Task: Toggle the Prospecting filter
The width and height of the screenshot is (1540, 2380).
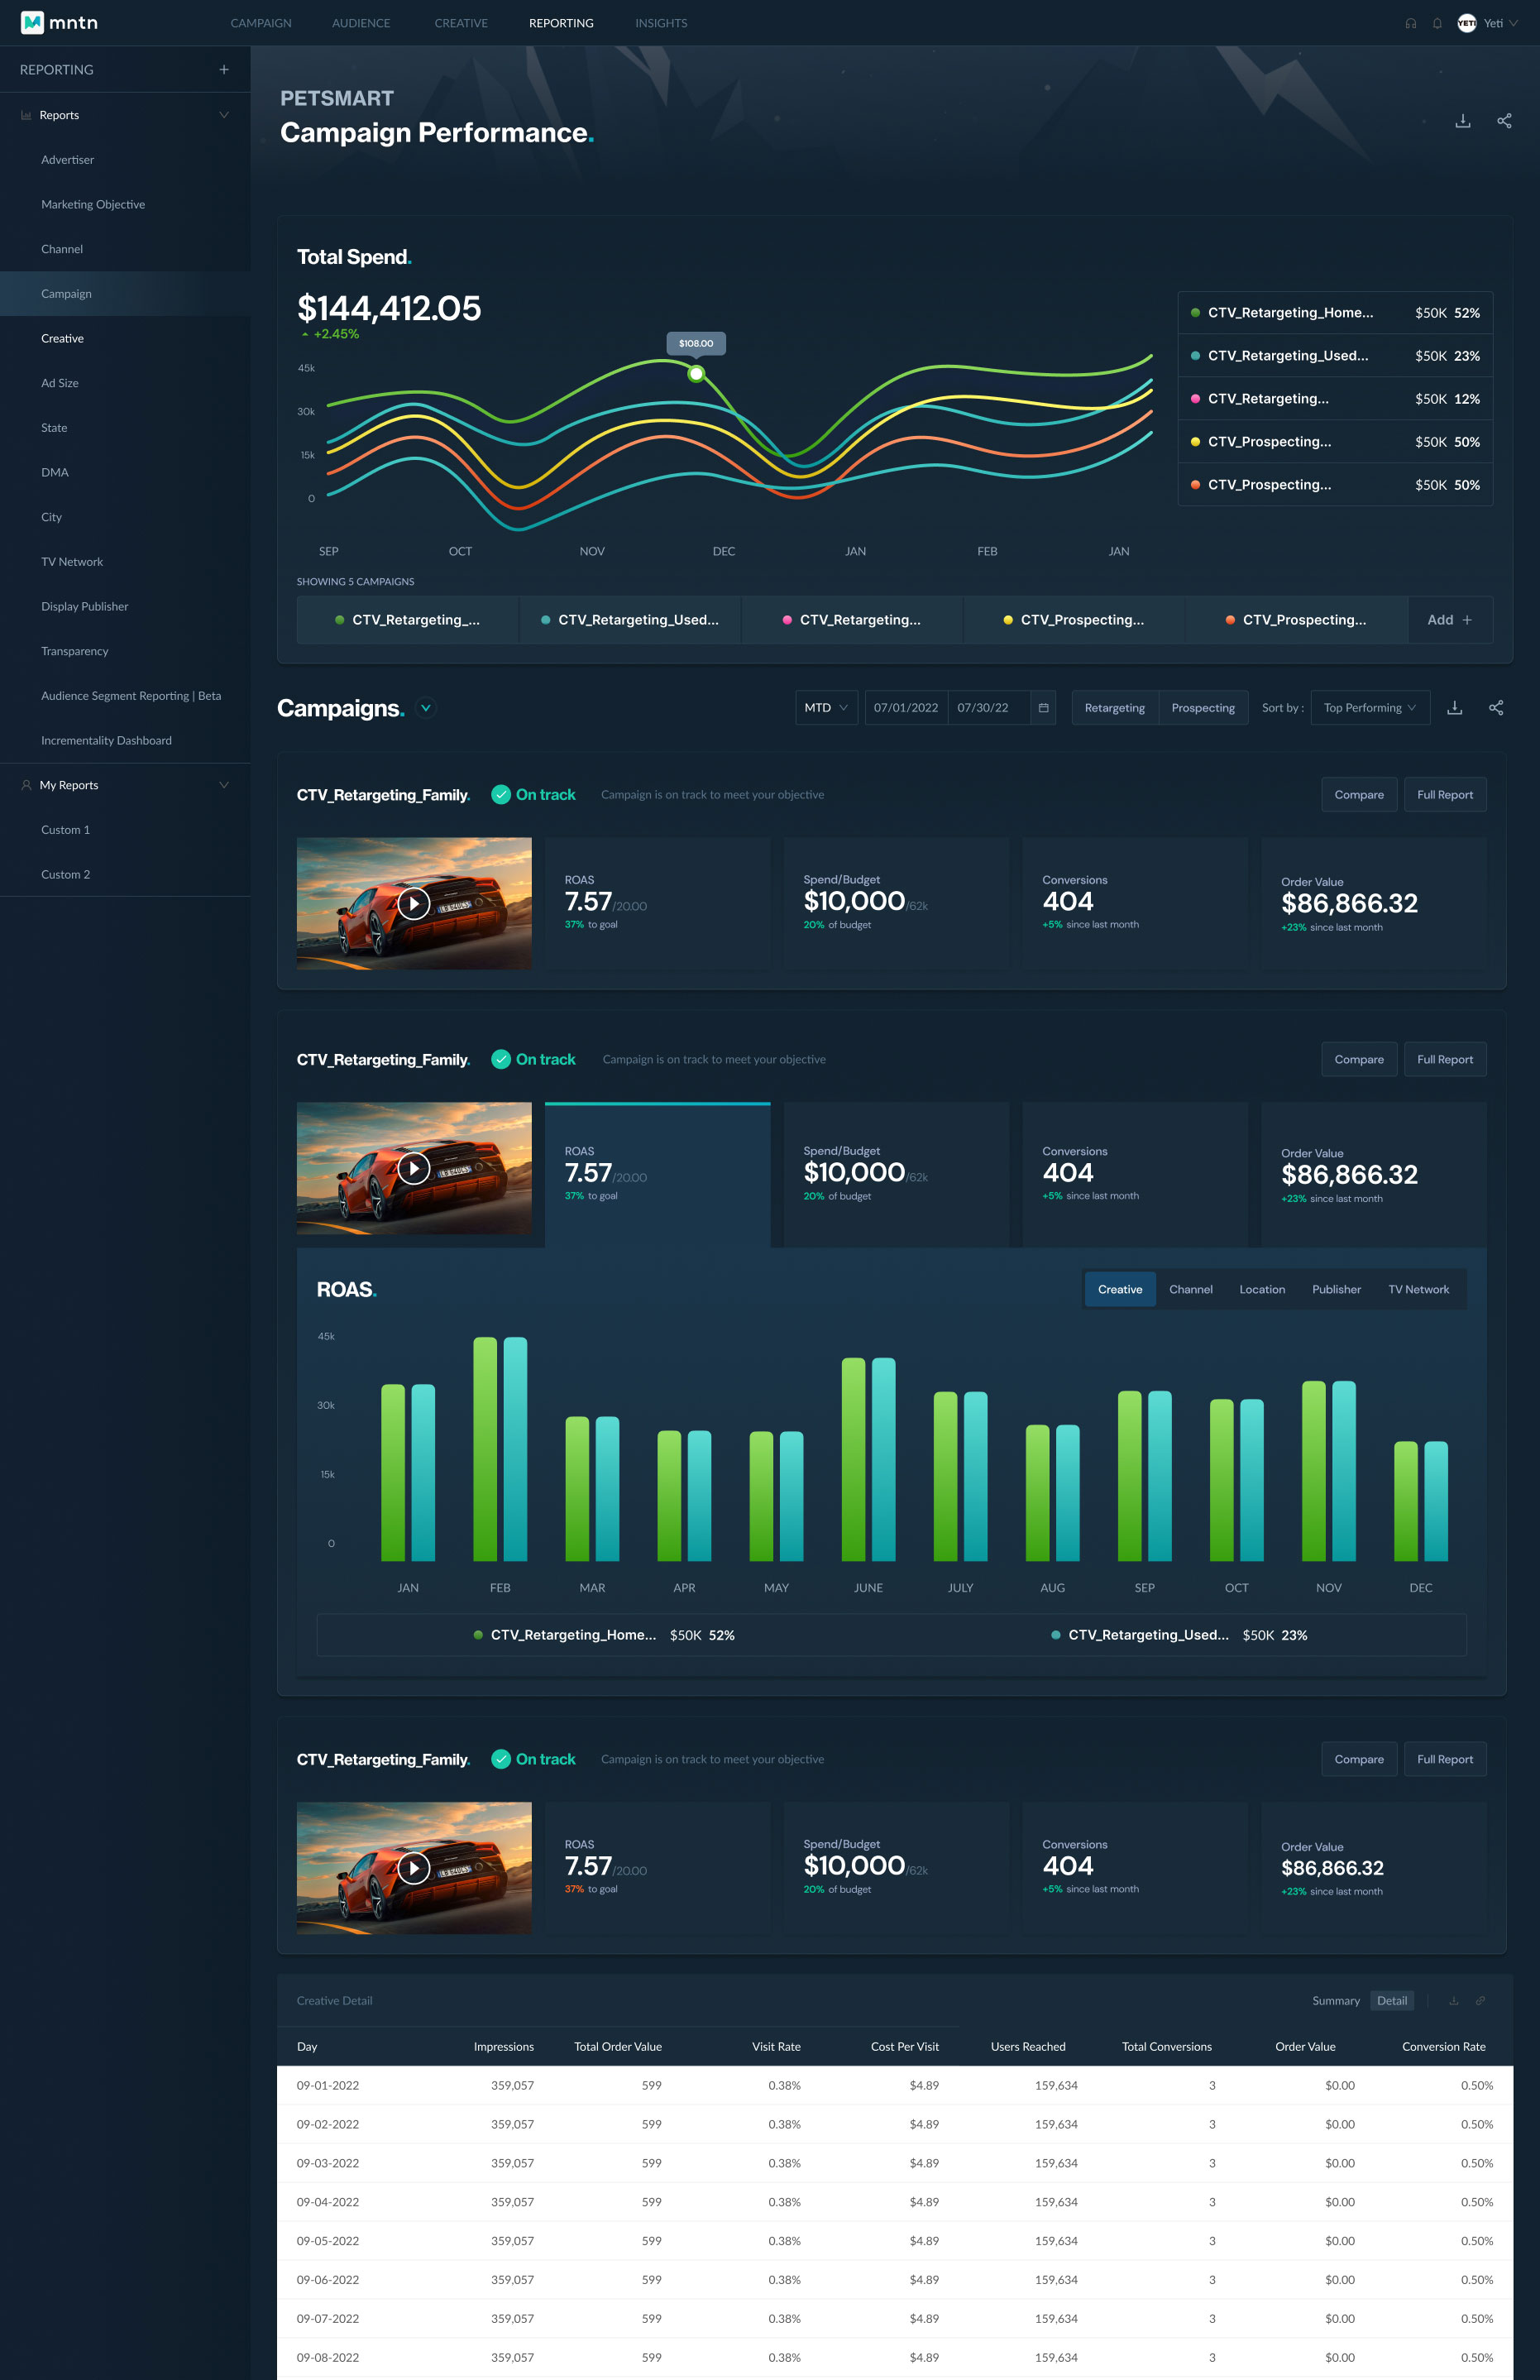Action: pos(1202,708)
